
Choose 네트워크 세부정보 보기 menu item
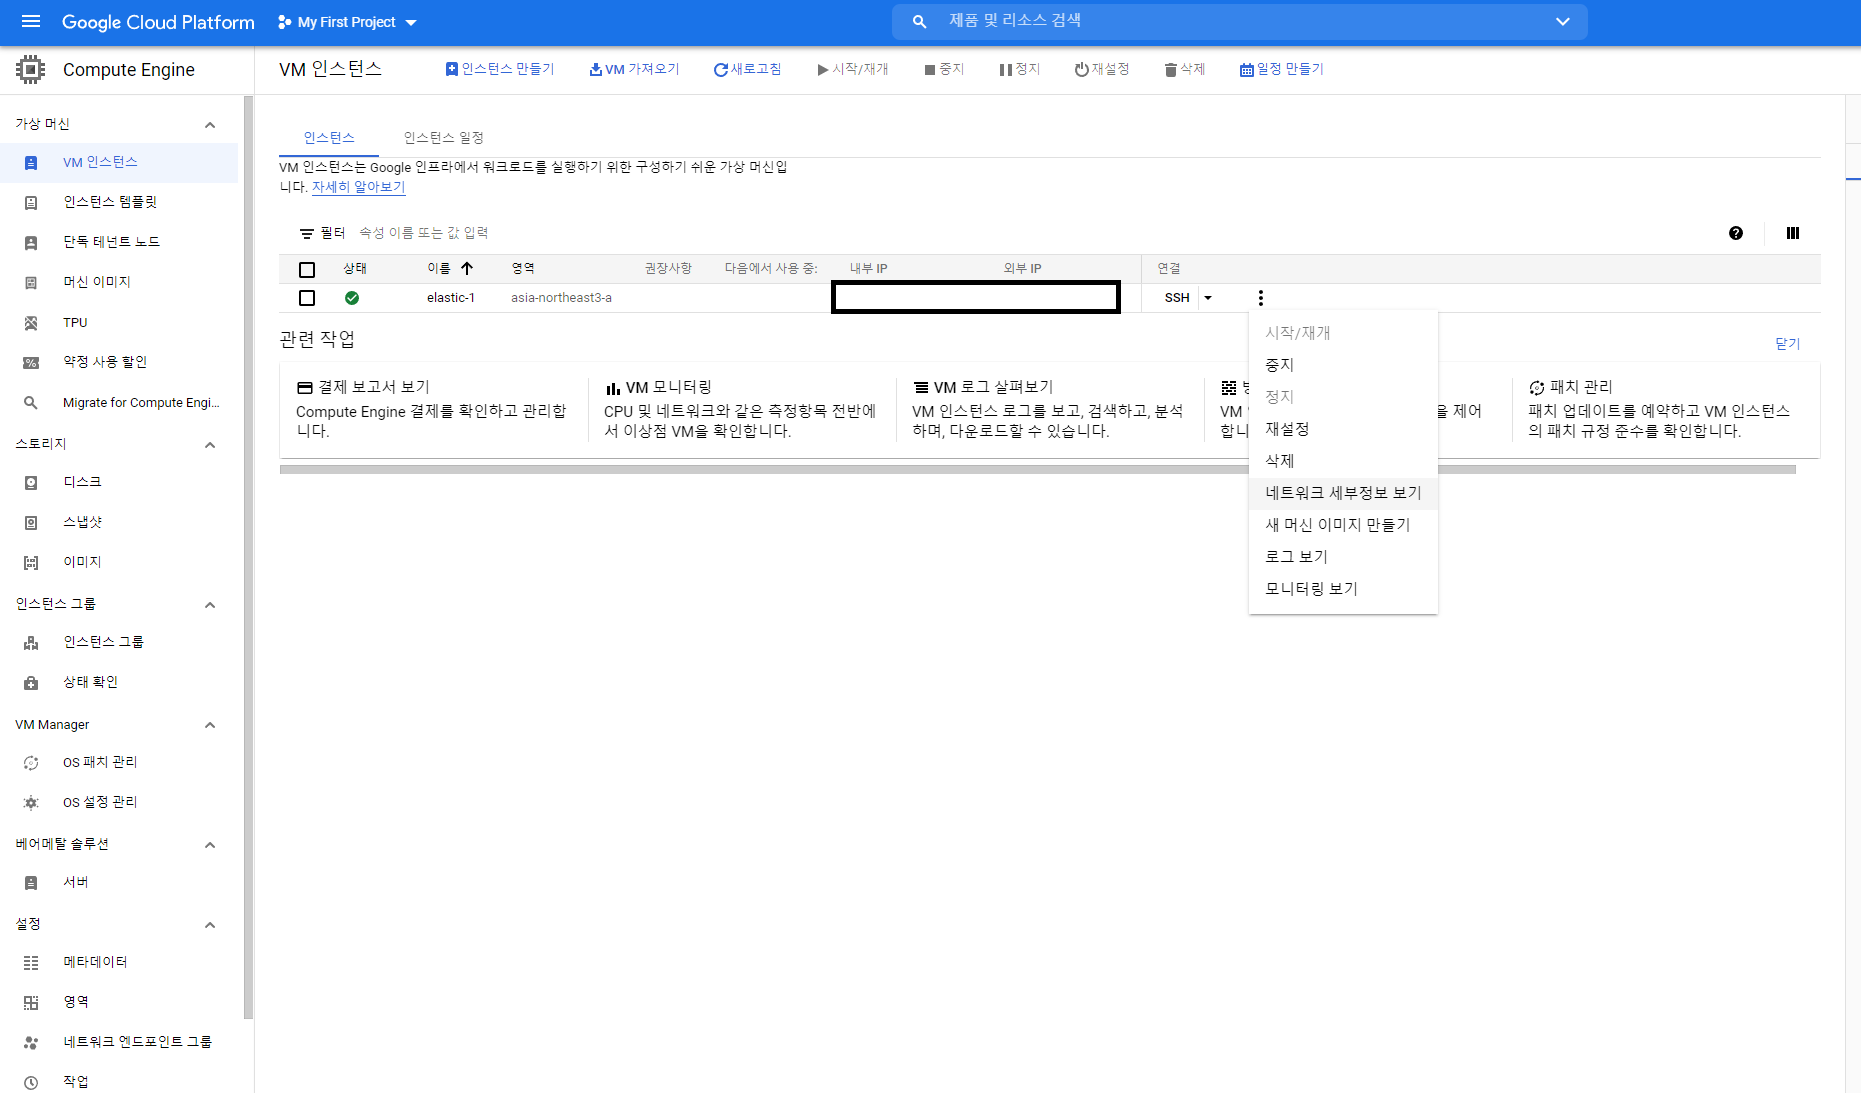1343,493
